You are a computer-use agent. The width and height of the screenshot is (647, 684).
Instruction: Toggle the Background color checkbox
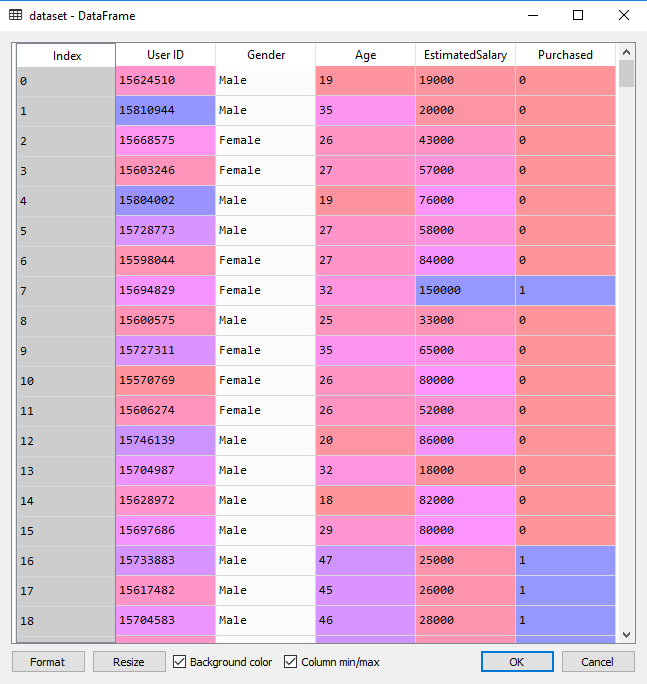tap(180, 662)
